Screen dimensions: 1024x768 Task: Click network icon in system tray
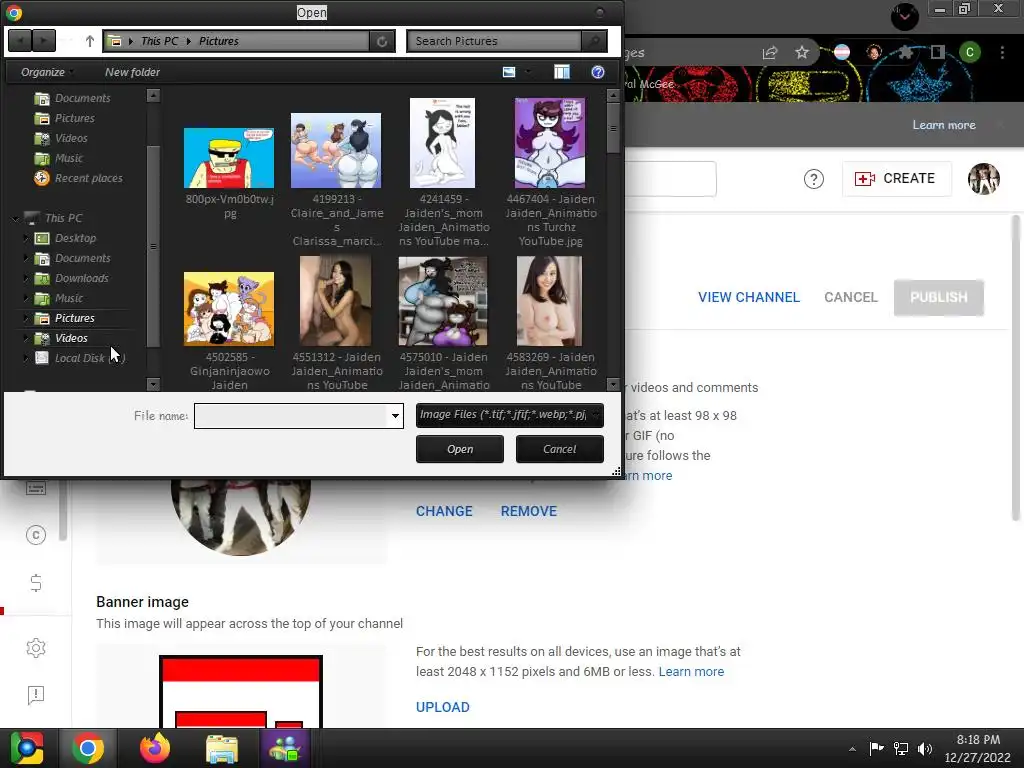click(901, 749)
